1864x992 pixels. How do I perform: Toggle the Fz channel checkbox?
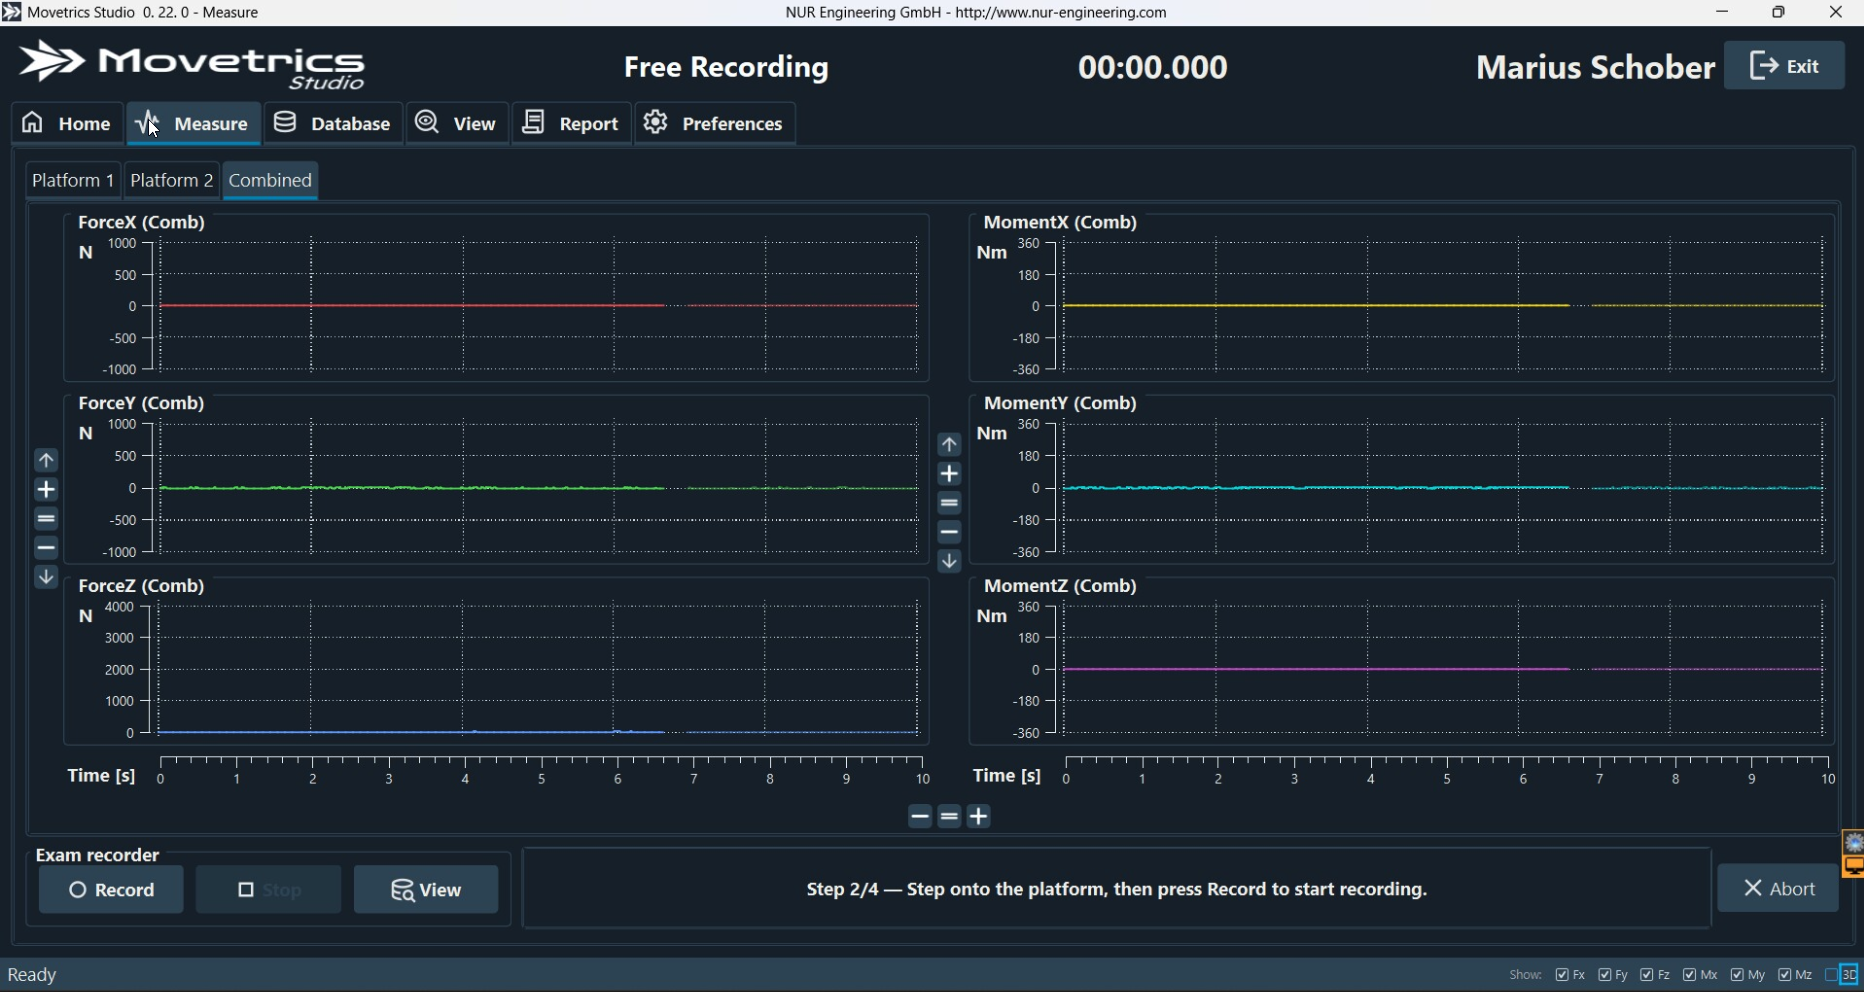pyautogui.click(x=1647, y=975)
